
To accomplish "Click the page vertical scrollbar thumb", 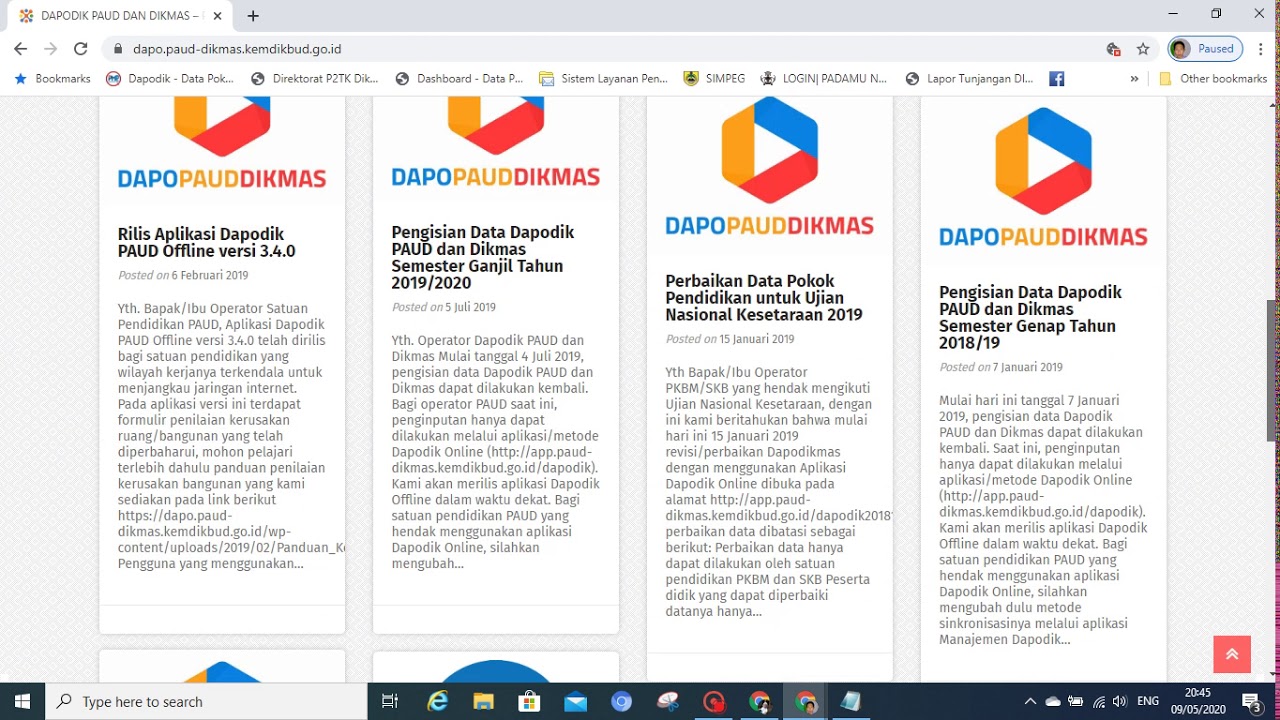I will click(x=1273, y=370).
